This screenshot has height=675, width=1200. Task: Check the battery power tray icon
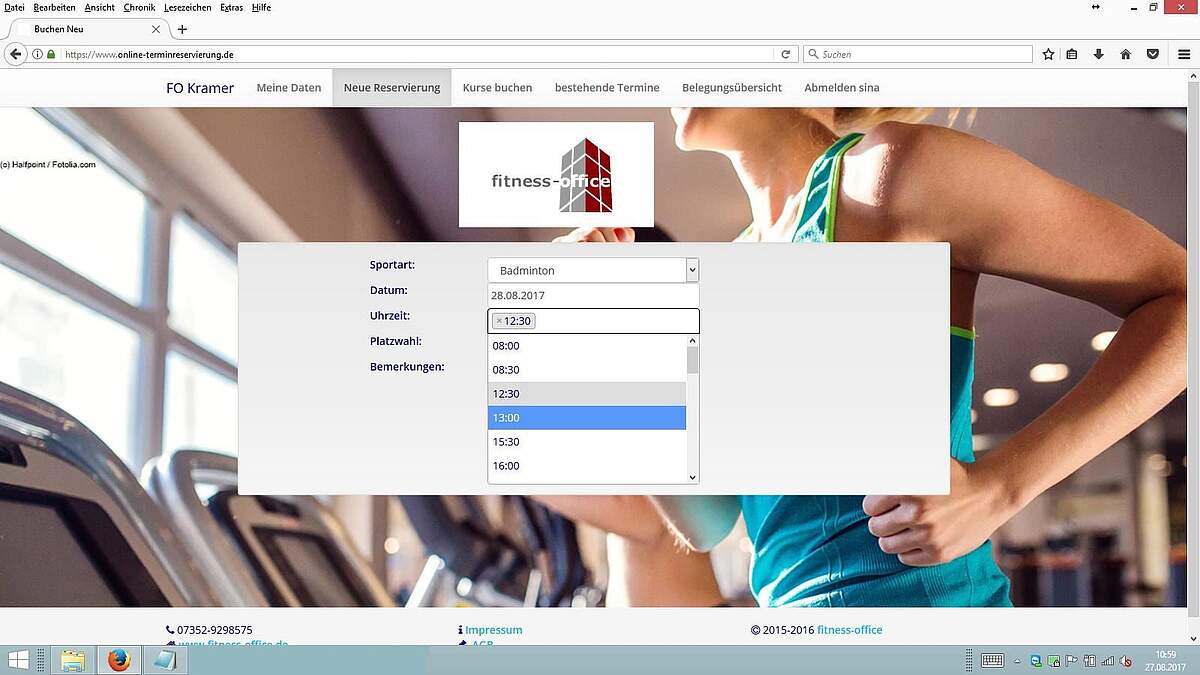point(1089,660)
